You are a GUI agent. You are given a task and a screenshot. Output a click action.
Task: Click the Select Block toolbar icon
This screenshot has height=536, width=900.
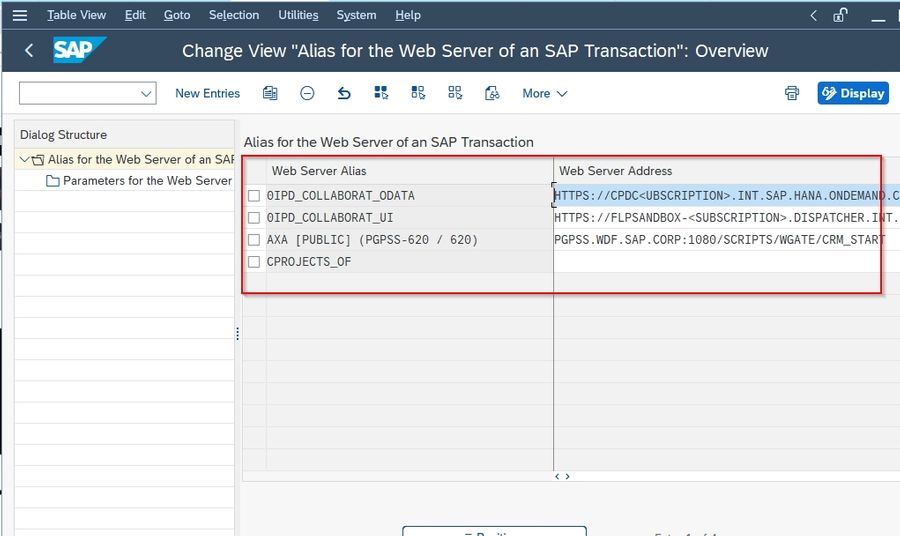pos(418,93)
